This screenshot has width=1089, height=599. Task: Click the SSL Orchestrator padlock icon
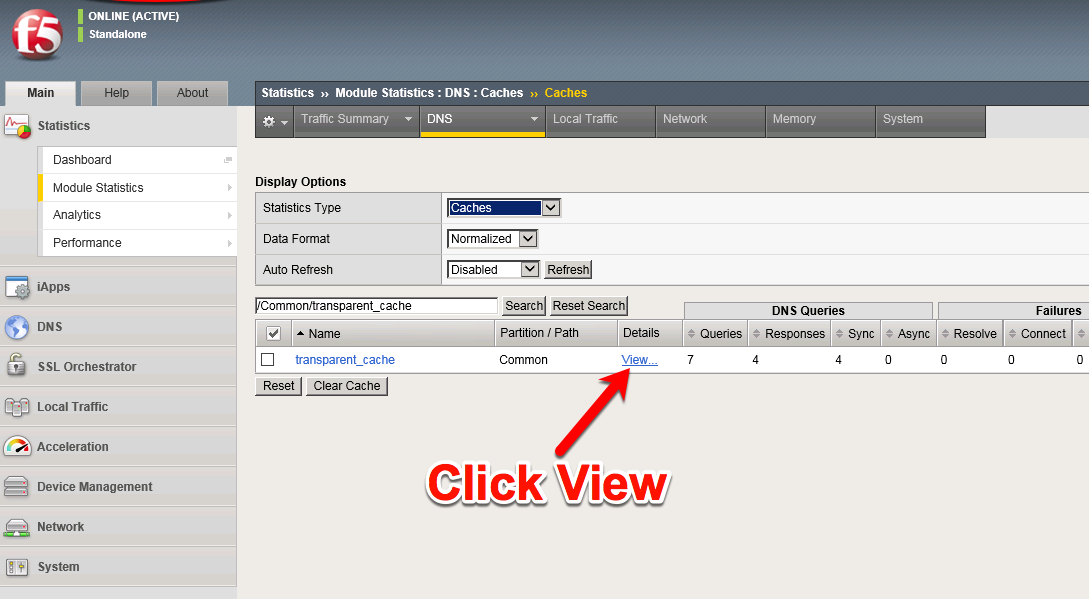click(x=15, y=366)
